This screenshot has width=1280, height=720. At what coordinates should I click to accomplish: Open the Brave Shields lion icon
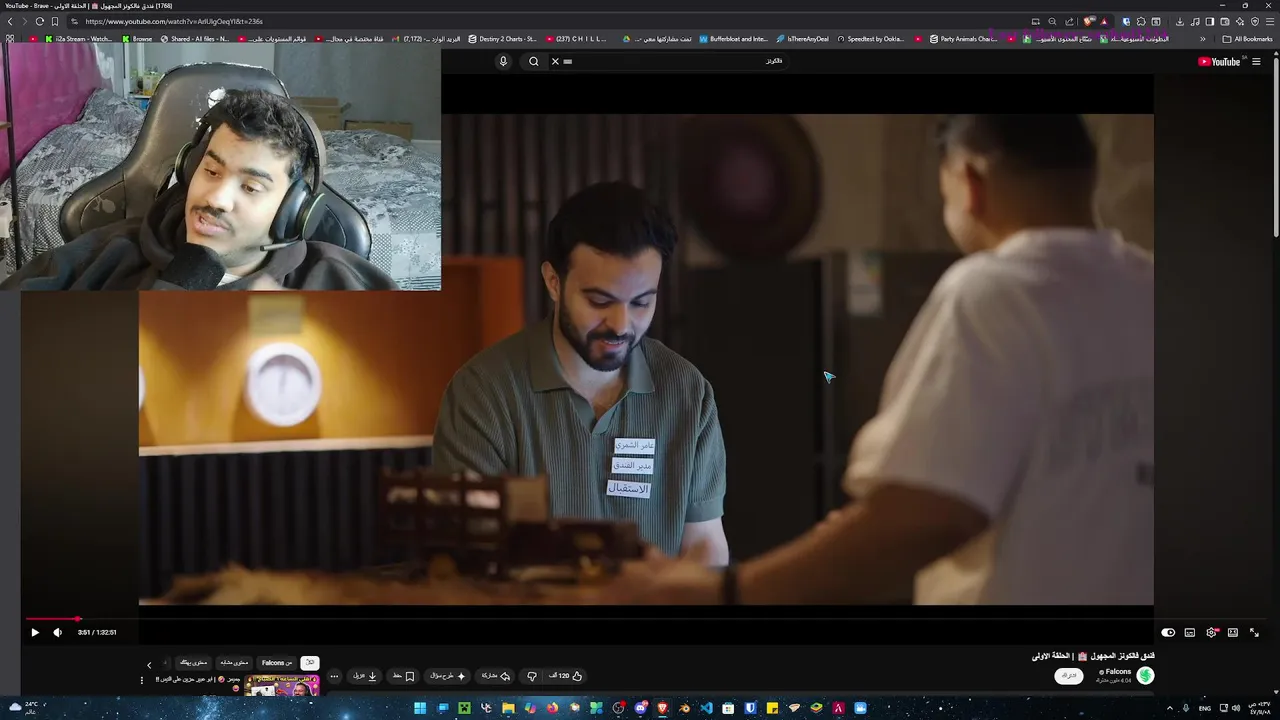pyautogui.click(x=1087, y=21)
